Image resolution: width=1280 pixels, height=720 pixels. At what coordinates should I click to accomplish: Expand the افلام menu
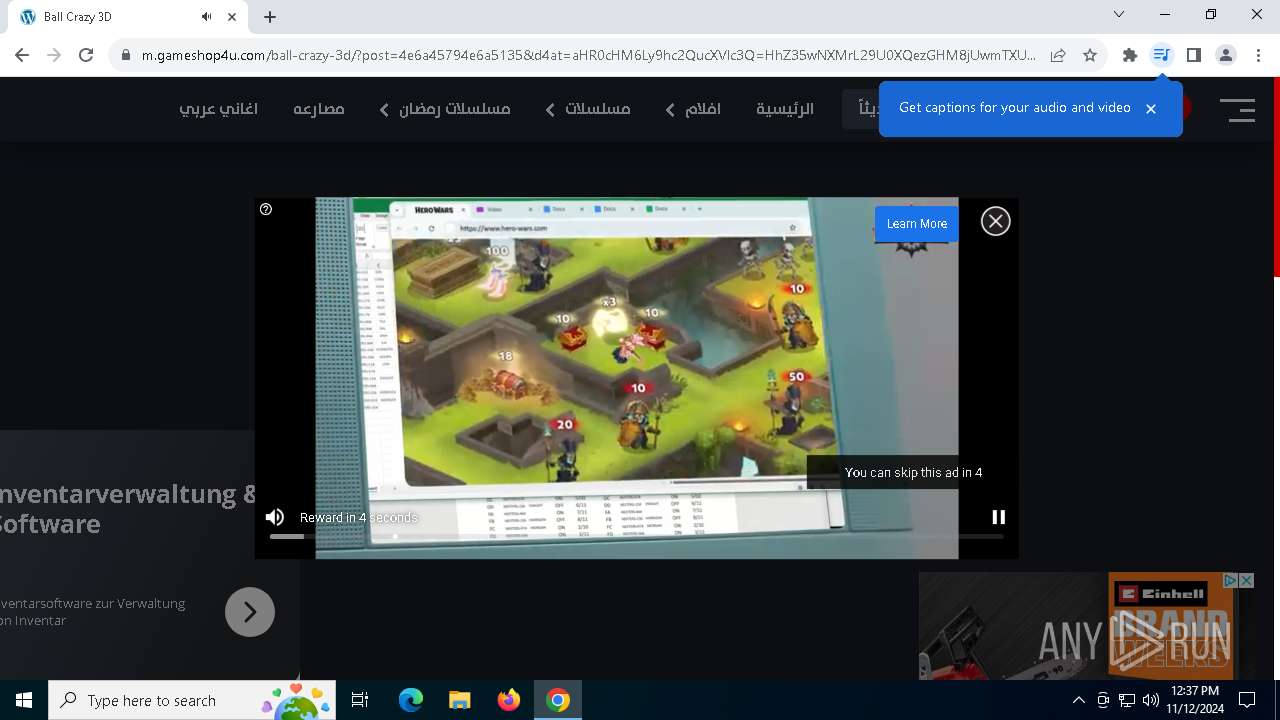[692, 109]
